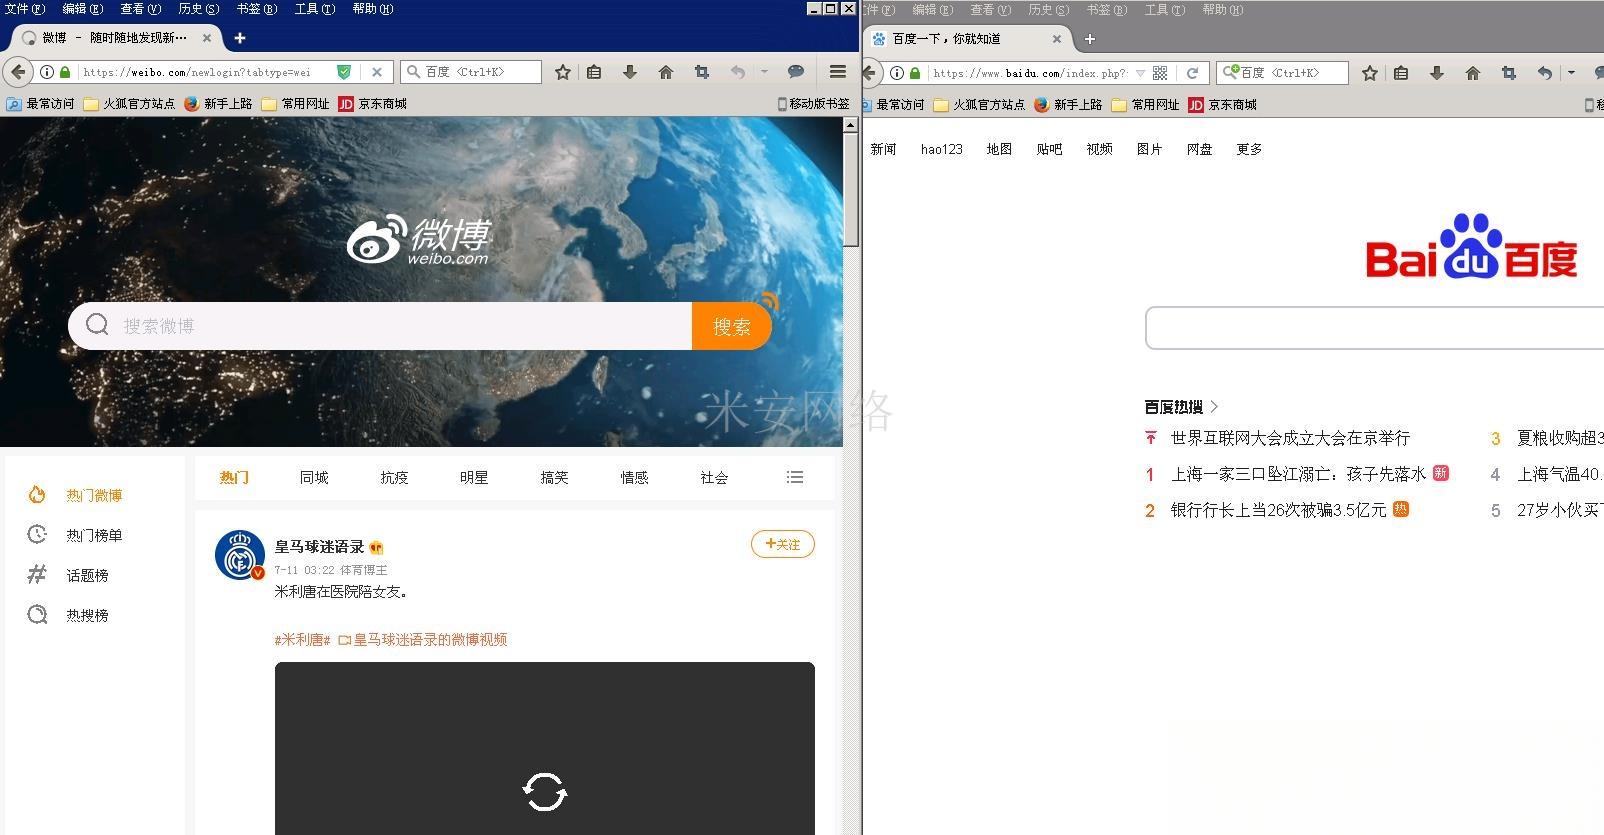The width and height of the screenshot is (1604, 835).
Task: Go to the home page in the Baidu window
Action: click(x=1472, y=73)
